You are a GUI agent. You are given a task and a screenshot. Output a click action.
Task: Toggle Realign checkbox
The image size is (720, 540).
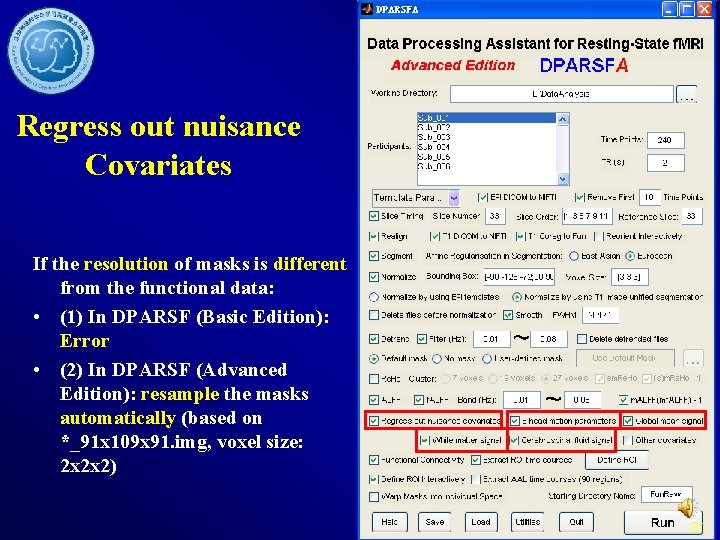click(x=374, y=236)
